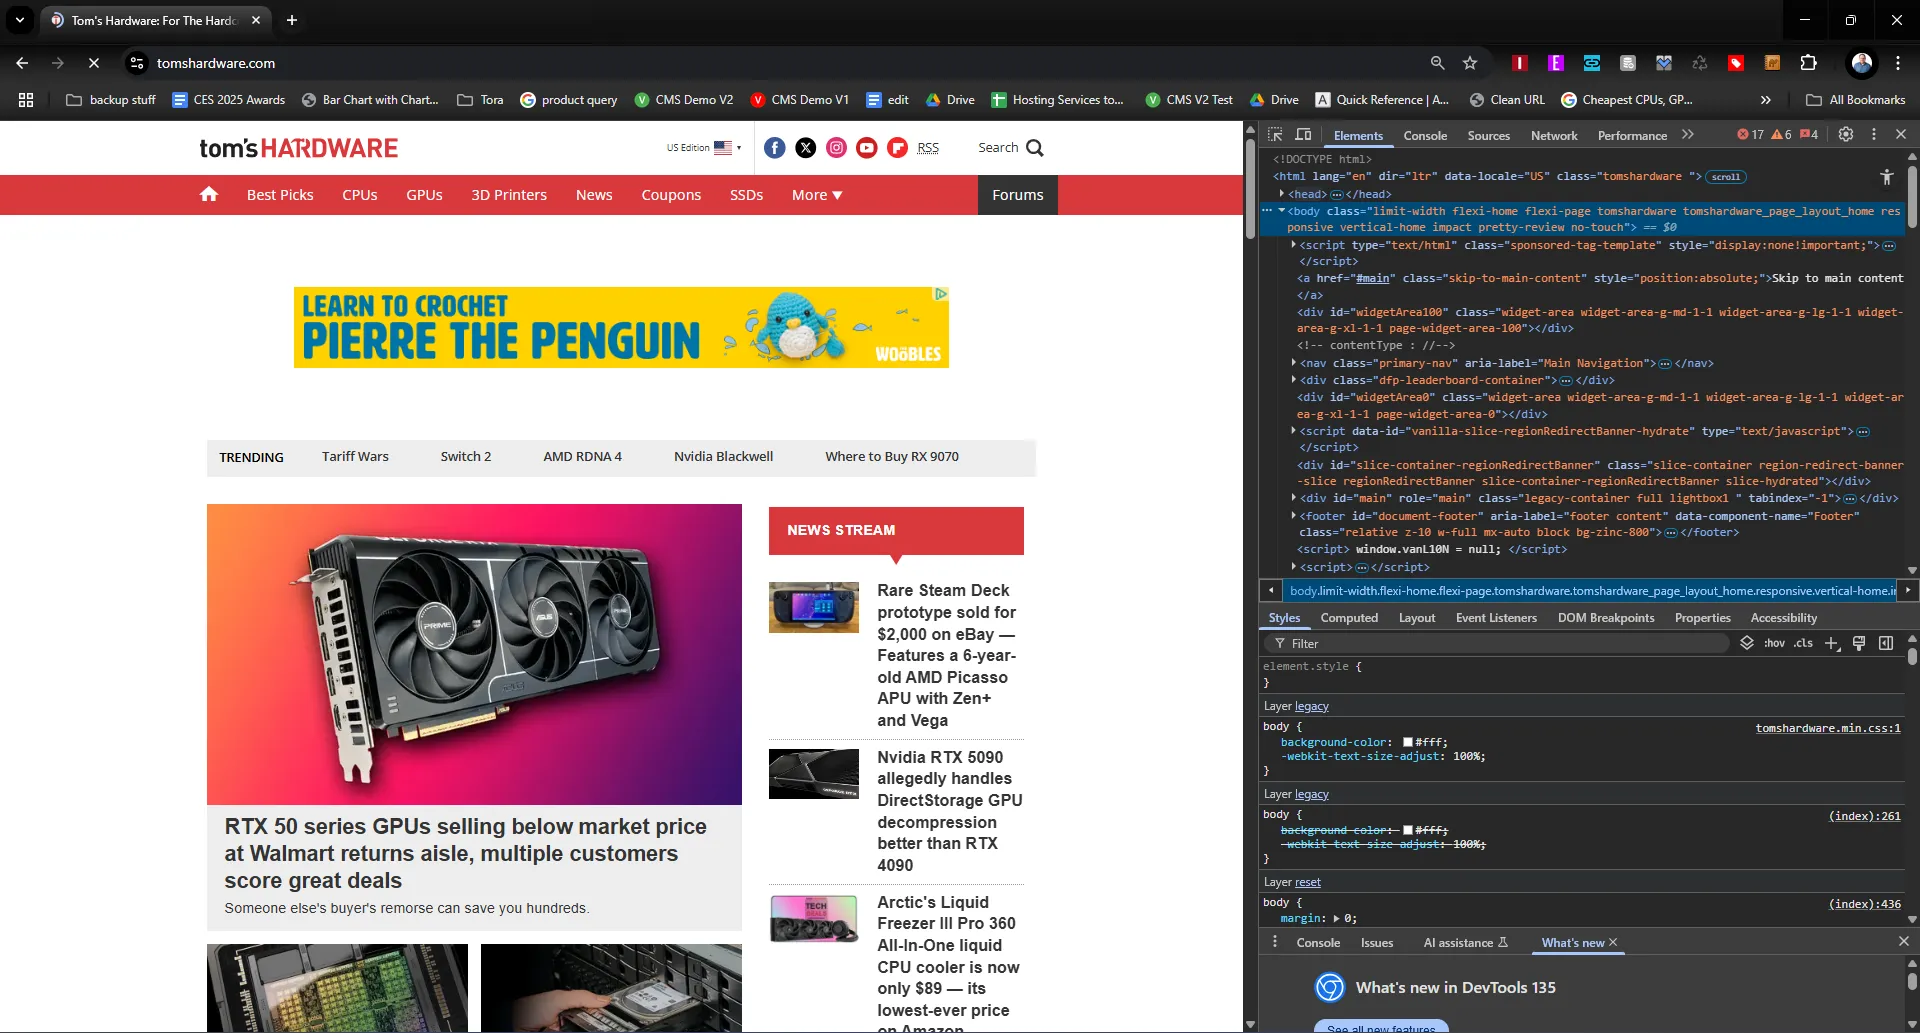Focus the styles Filter input field
1920x1033 pixels.
[x=1498, y=643]
